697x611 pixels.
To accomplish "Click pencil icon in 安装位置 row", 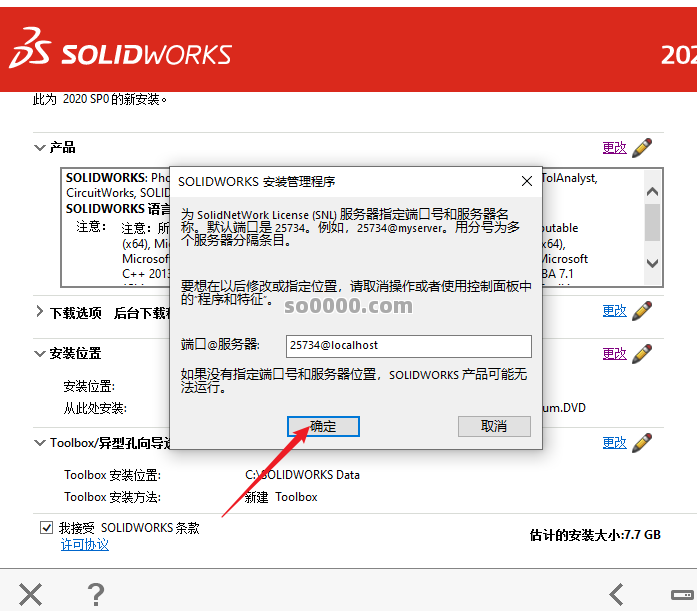I will (x=642, y=354).
